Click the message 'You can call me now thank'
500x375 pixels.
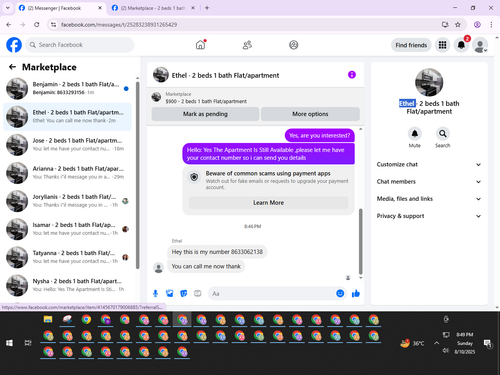[206, 266]
